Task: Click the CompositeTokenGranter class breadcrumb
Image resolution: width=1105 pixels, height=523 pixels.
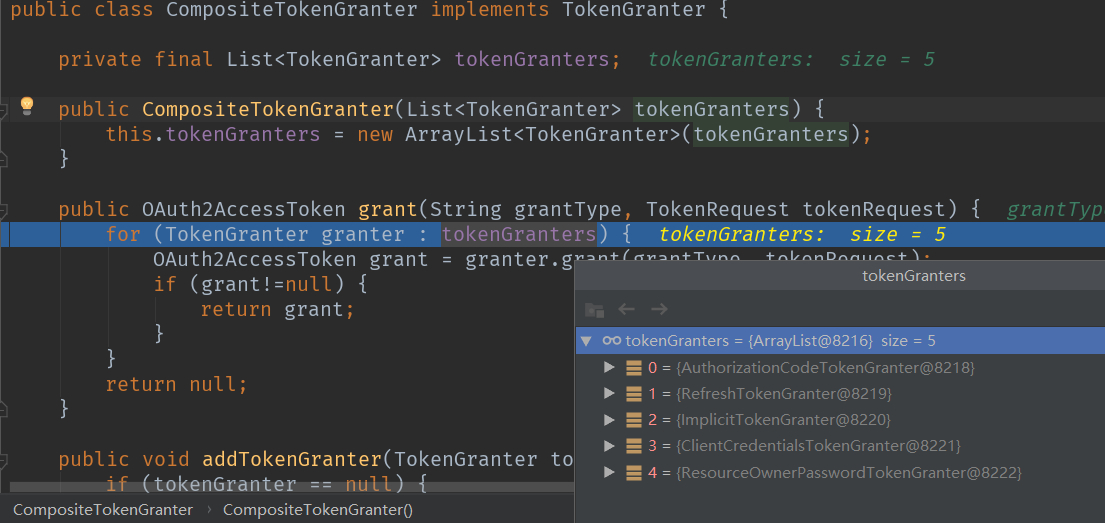Action: (103, 510)
